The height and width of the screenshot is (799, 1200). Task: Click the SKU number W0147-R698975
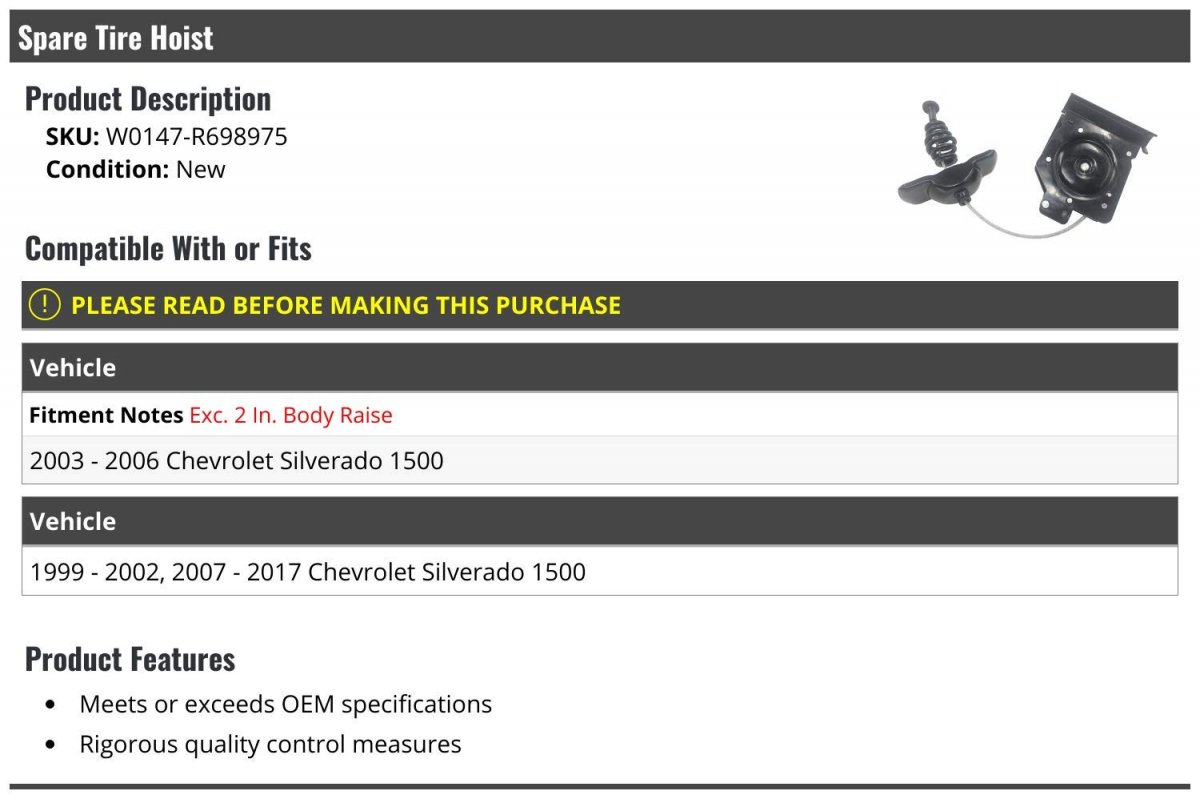[196, 137]
